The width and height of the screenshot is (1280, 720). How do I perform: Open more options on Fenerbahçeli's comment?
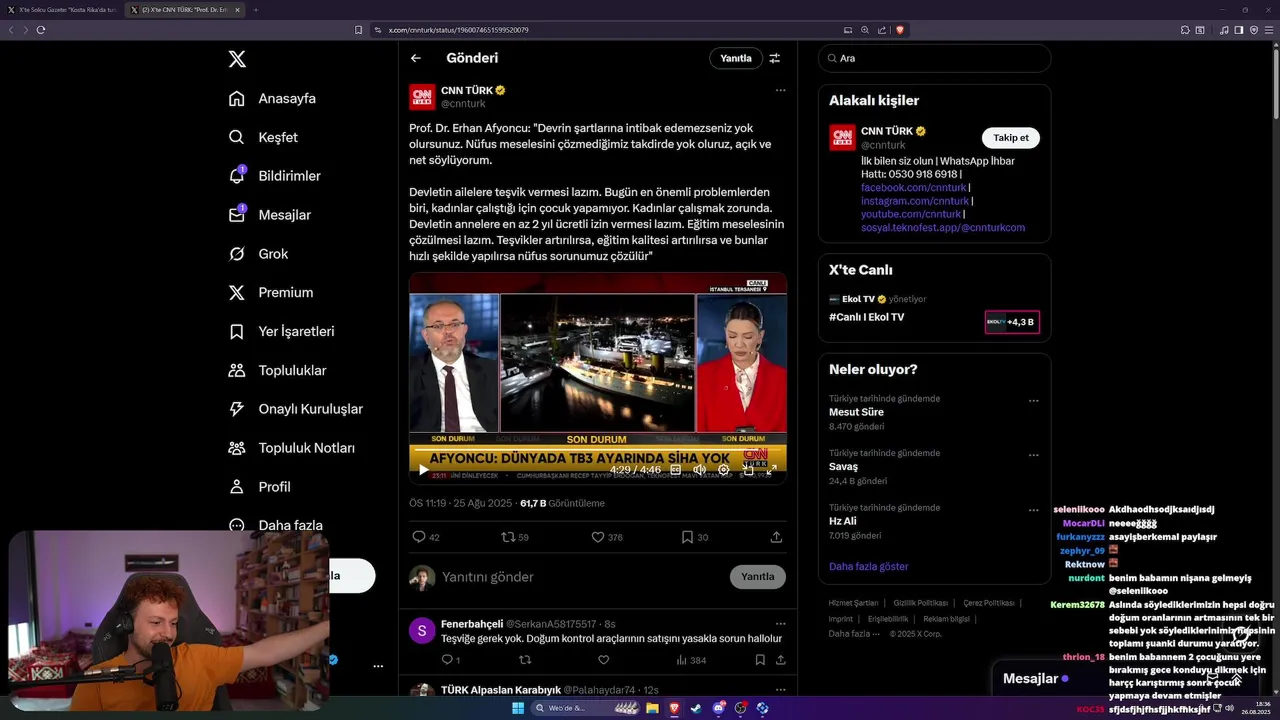(780, 623)
